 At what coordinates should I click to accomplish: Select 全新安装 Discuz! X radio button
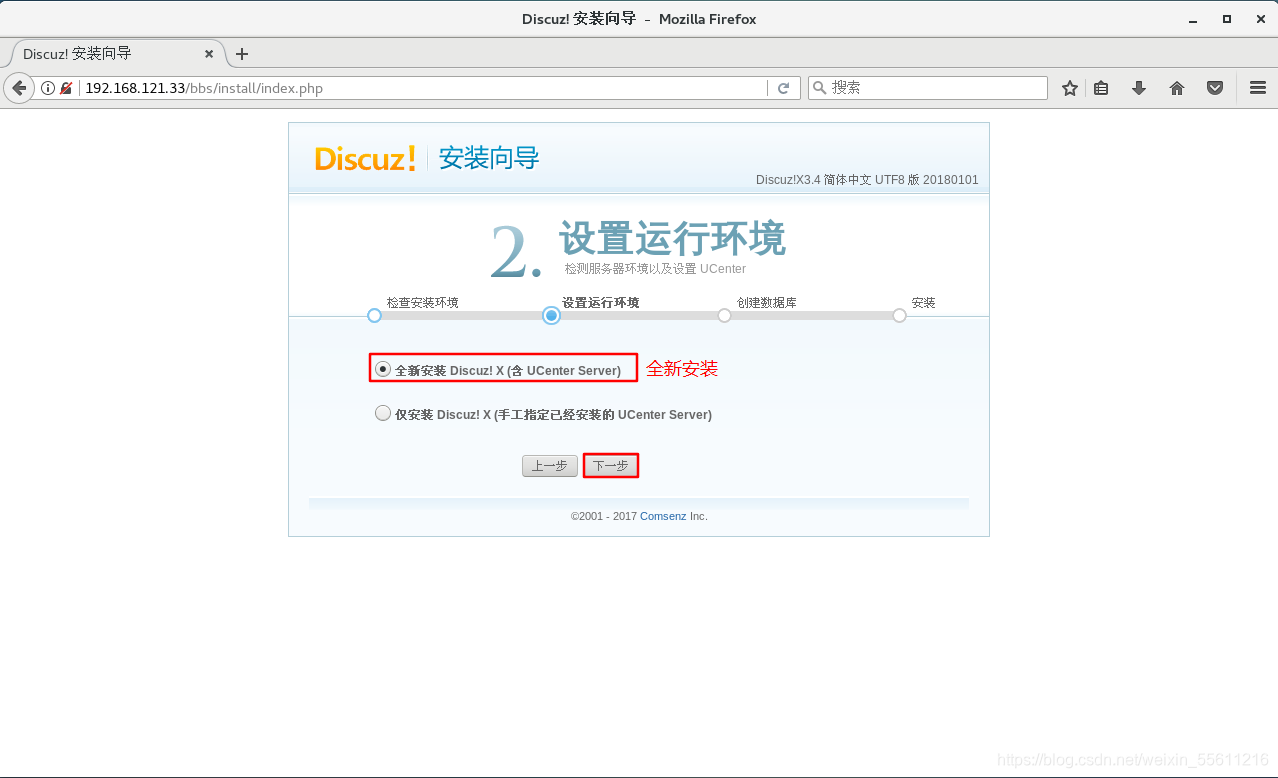click(383, 369)
